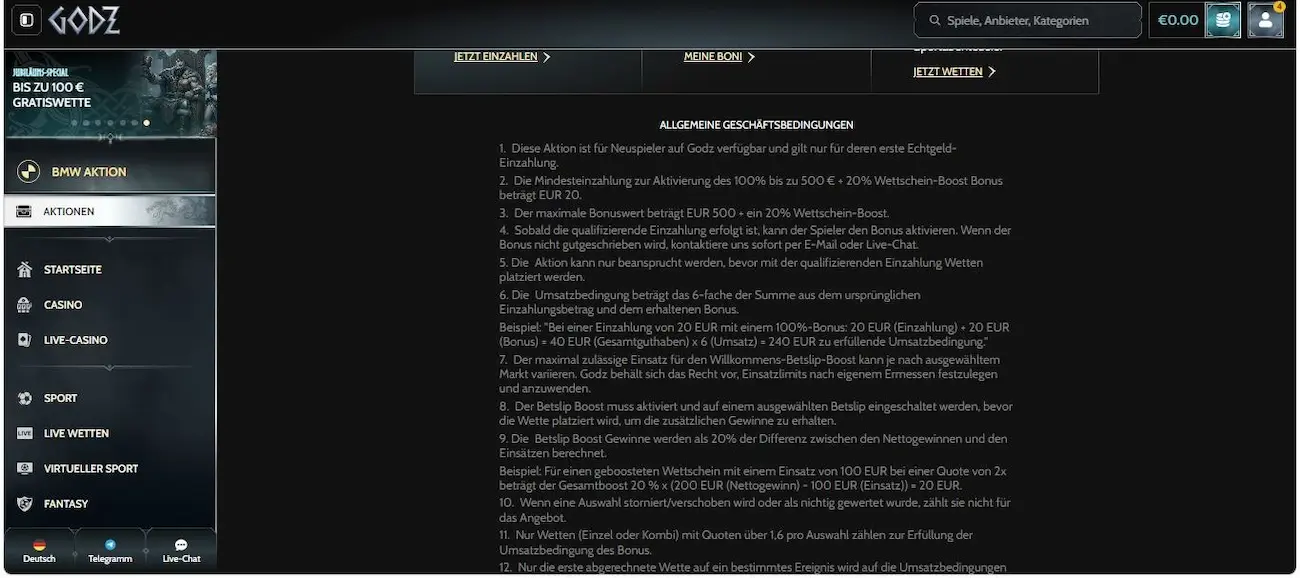
Task: Open the user profile avatar icon
Action: [x=1265, y=20]
